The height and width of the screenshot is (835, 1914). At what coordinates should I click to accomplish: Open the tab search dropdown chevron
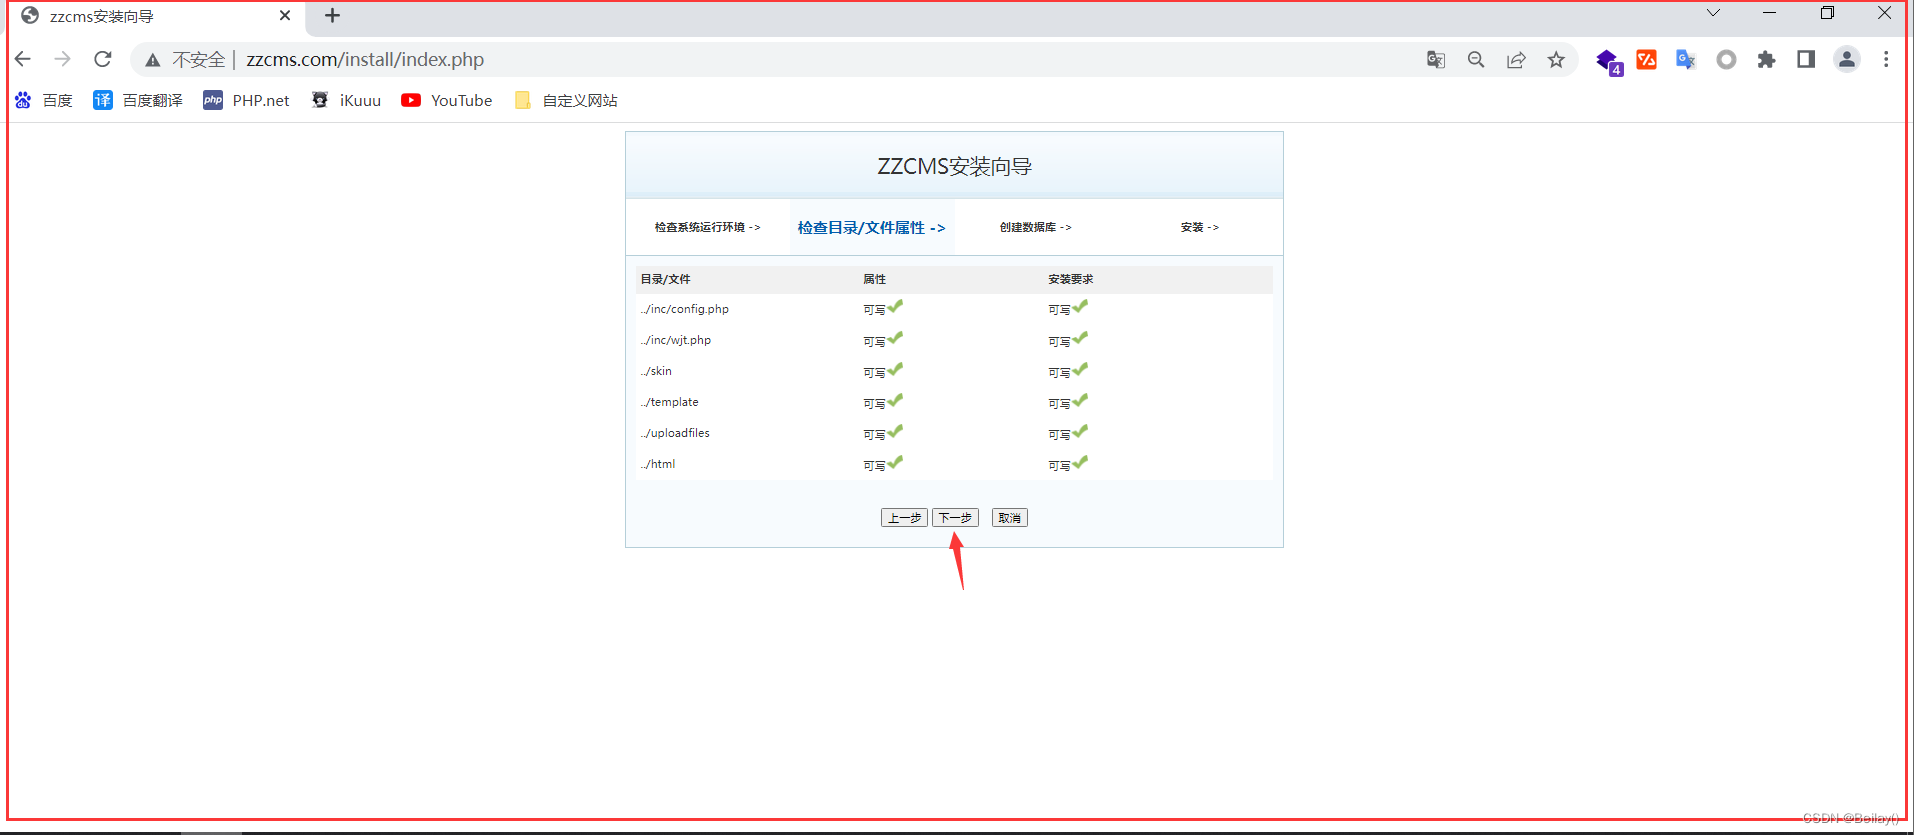coord(1713,13)
